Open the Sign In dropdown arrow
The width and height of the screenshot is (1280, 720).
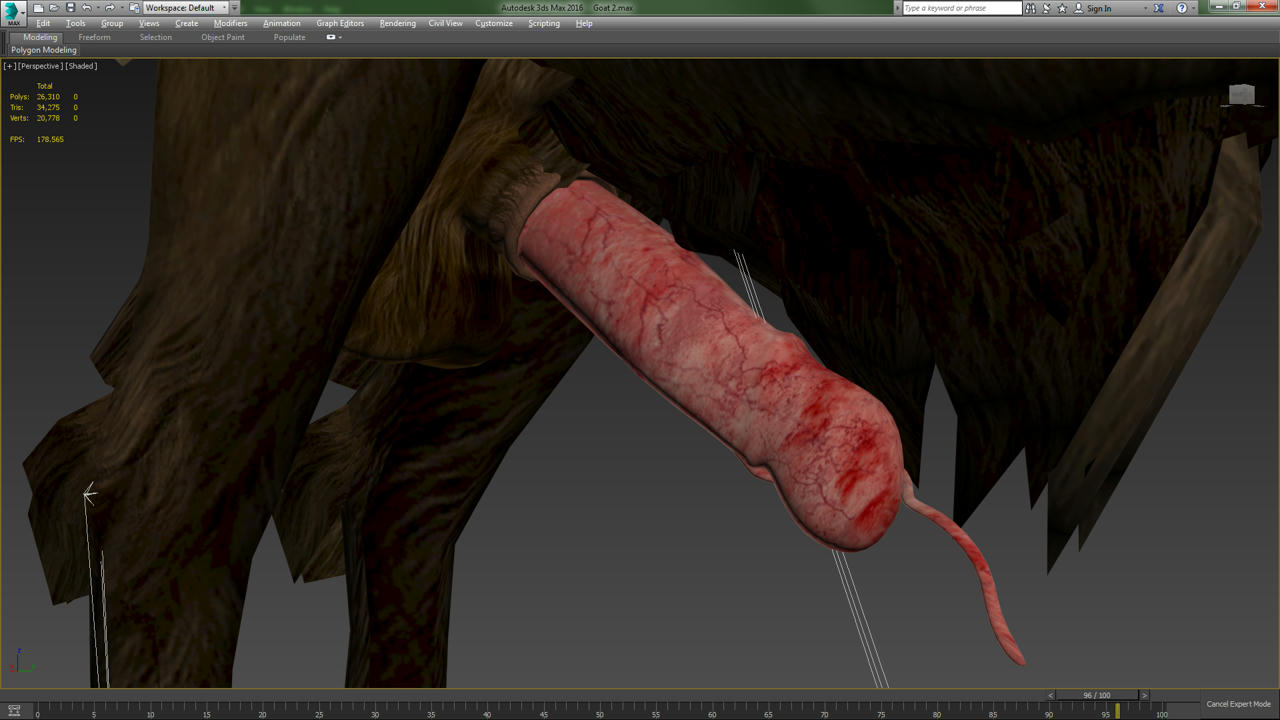tap(1146, 8)
